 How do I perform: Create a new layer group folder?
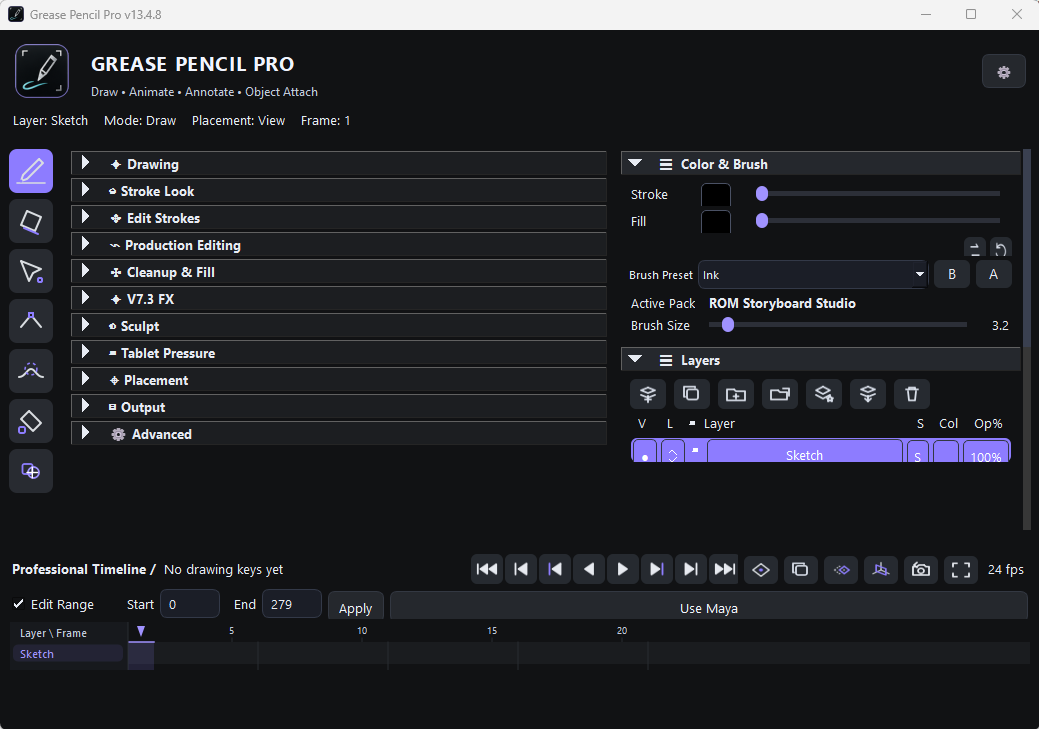click(x=736, y=394)
